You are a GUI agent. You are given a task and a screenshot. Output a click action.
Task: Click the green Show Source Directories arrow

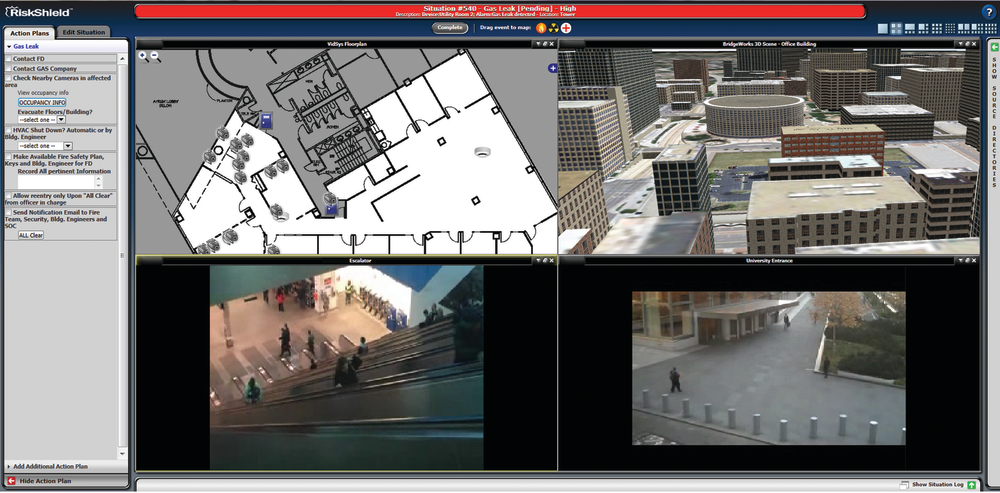tap(994, 47)
